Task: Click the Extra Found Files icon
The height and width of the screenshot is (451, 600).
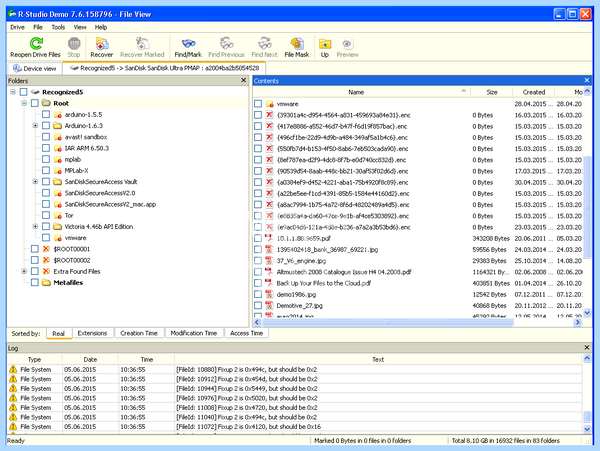Action: 46,271
